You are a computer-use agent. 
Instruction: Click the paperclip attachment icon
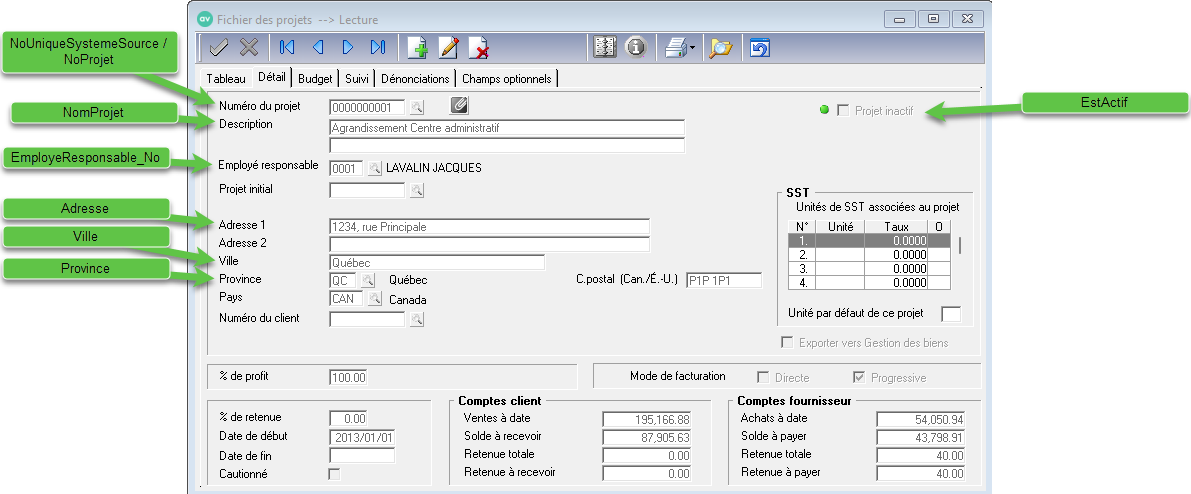(459, 105)
